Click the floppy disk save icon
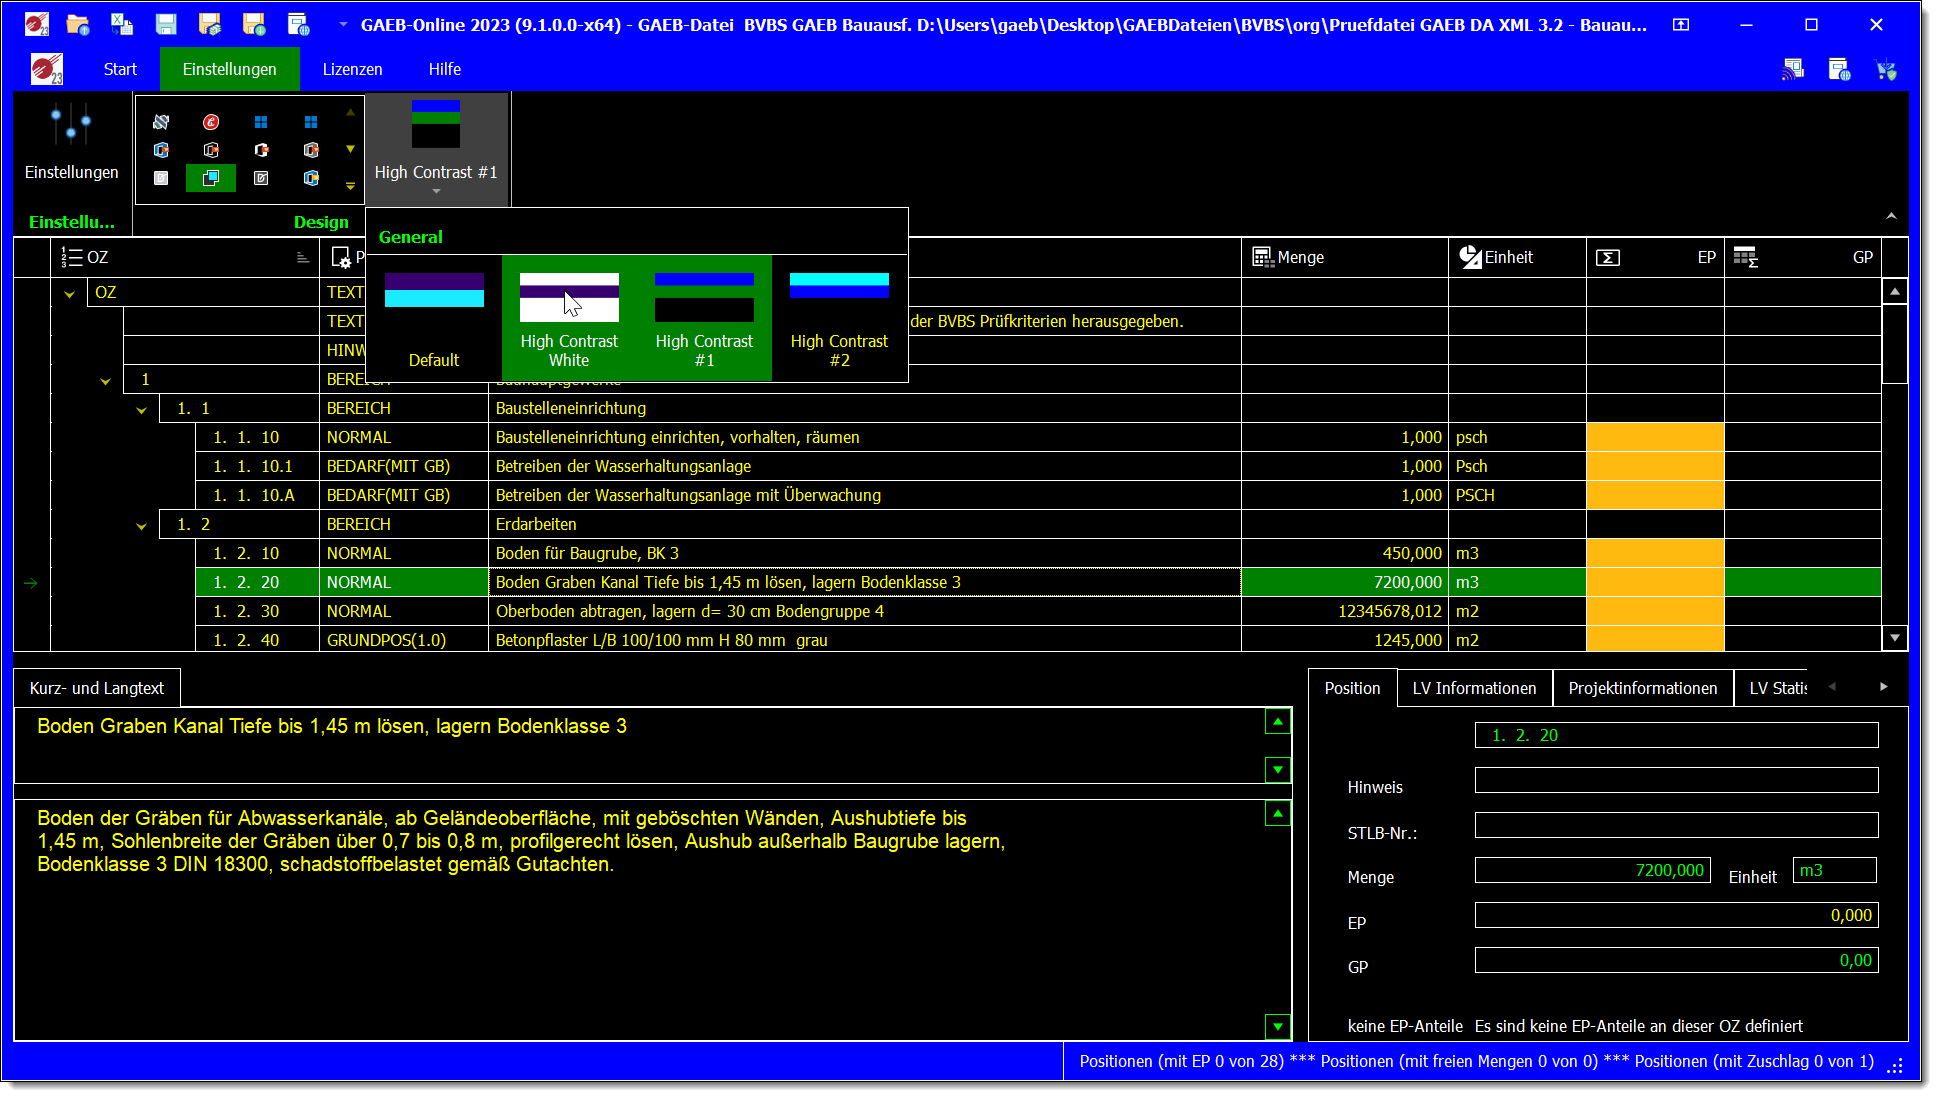This screenshot has width=1937, height=1097. pos(166,24)
